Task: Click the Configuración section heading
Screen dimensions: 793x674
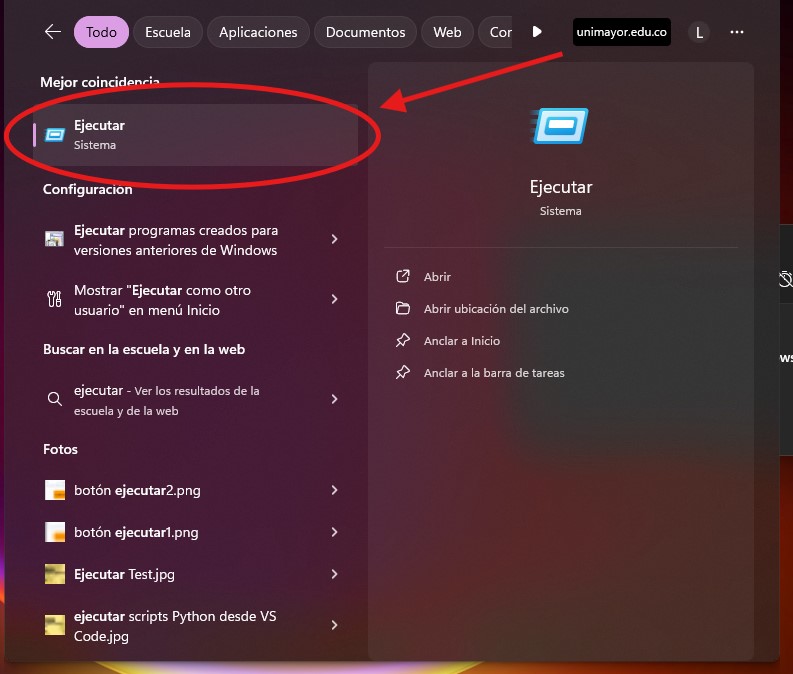Action: pos(87,189)
